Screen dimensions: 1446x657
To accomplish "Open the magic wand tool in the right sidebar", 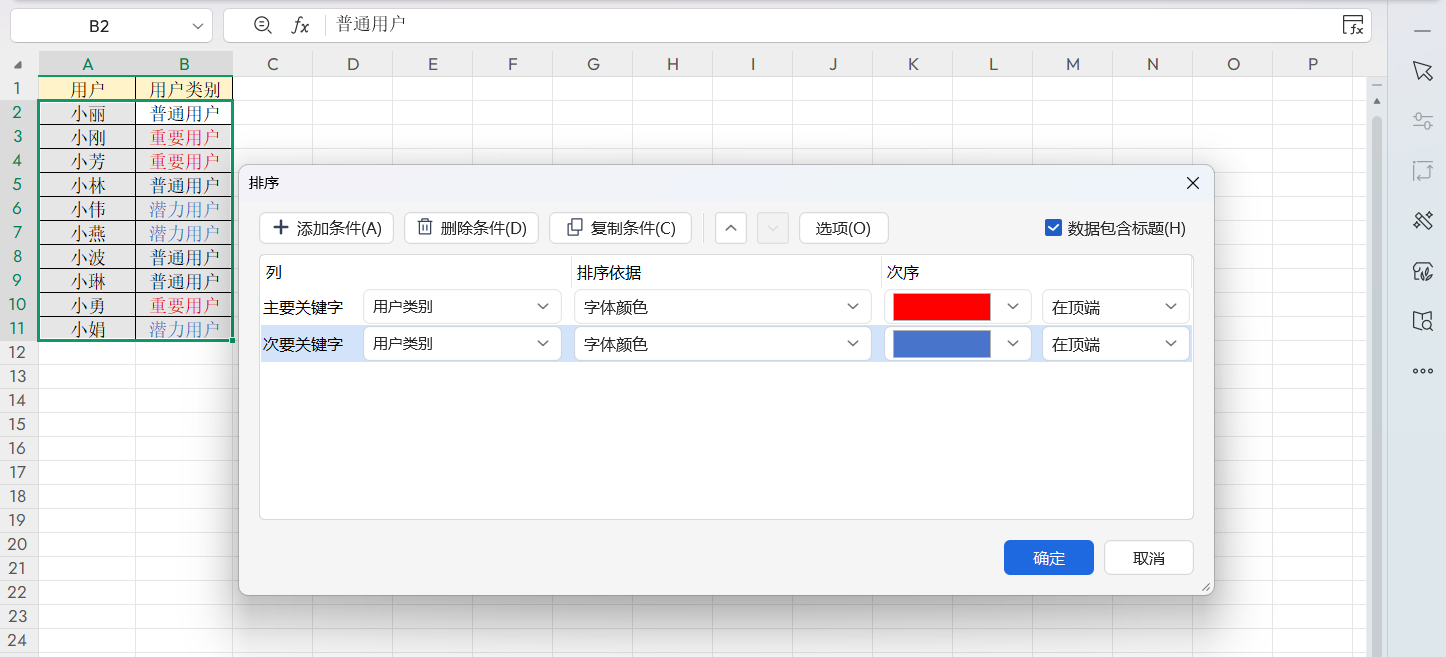I will pos(1422,220).
